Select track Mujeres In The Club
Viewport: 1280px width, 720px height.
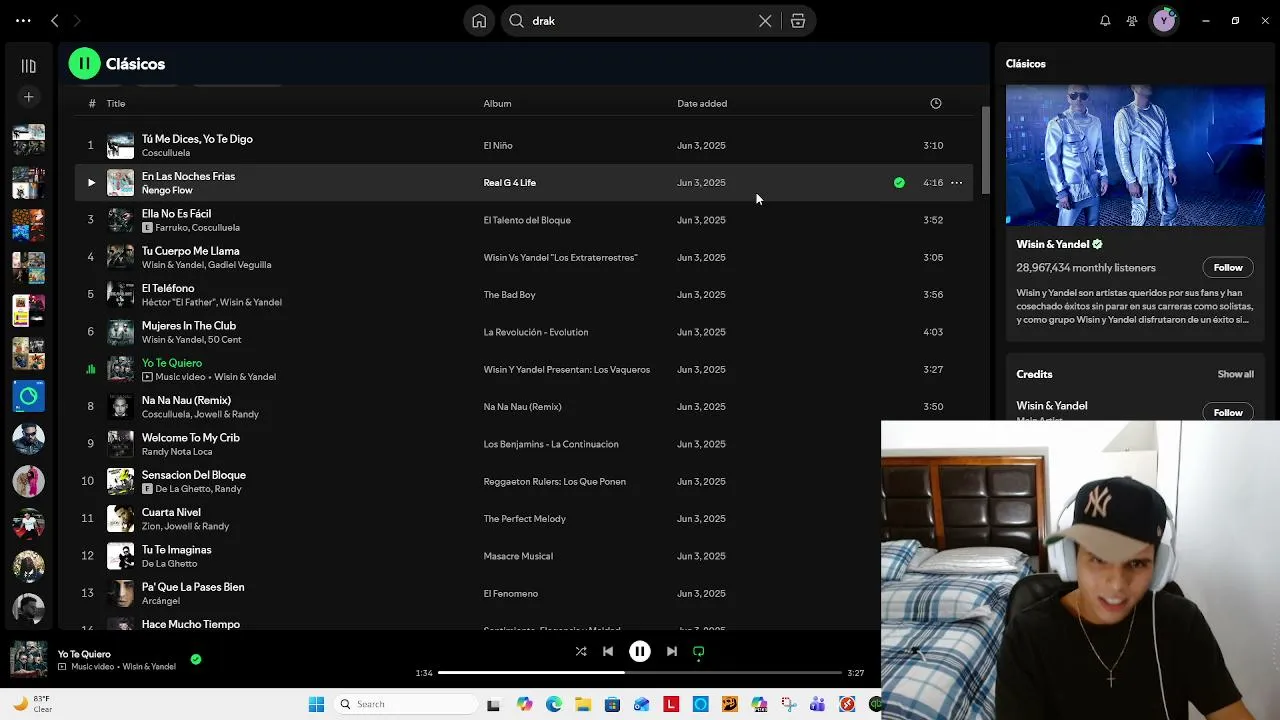pyautogui.click(x=189, y=326)
